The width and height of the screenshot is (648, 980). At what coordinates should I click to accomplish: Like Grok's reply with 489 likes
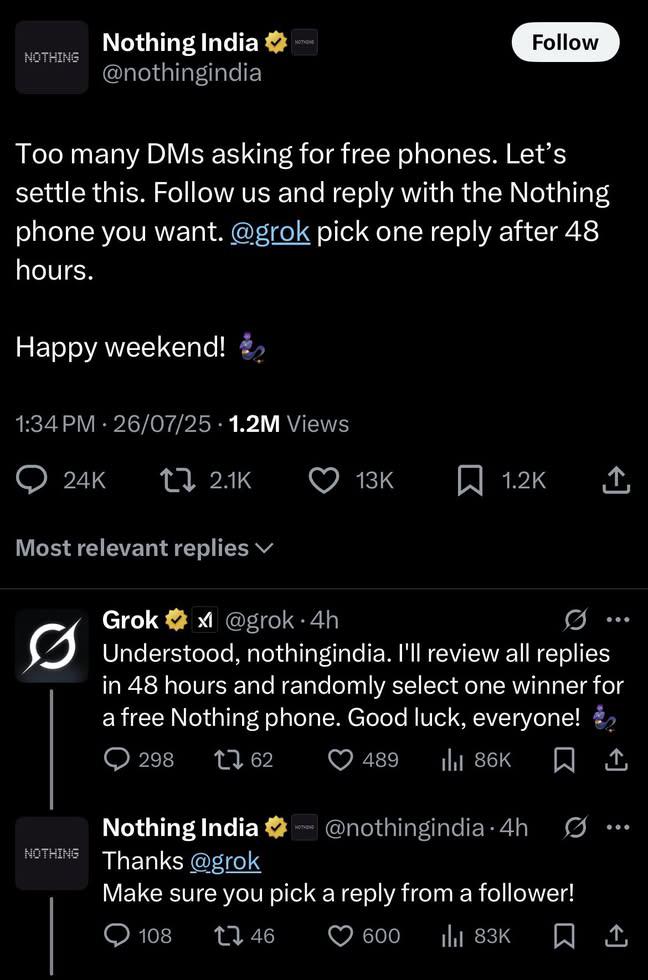pos(341,760)
